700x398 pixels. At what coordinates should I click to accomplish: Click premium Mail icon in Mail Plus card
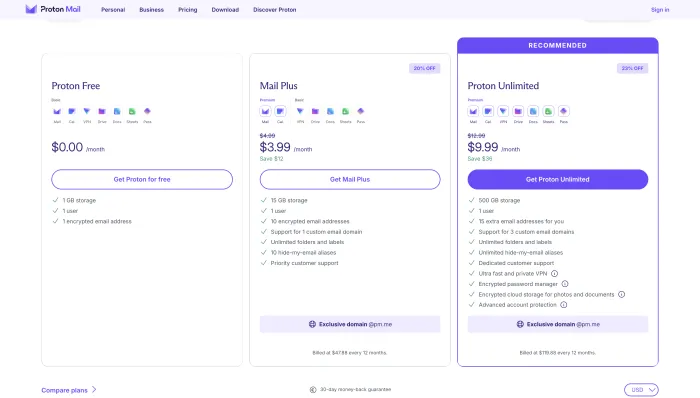(x=266, y=111)
